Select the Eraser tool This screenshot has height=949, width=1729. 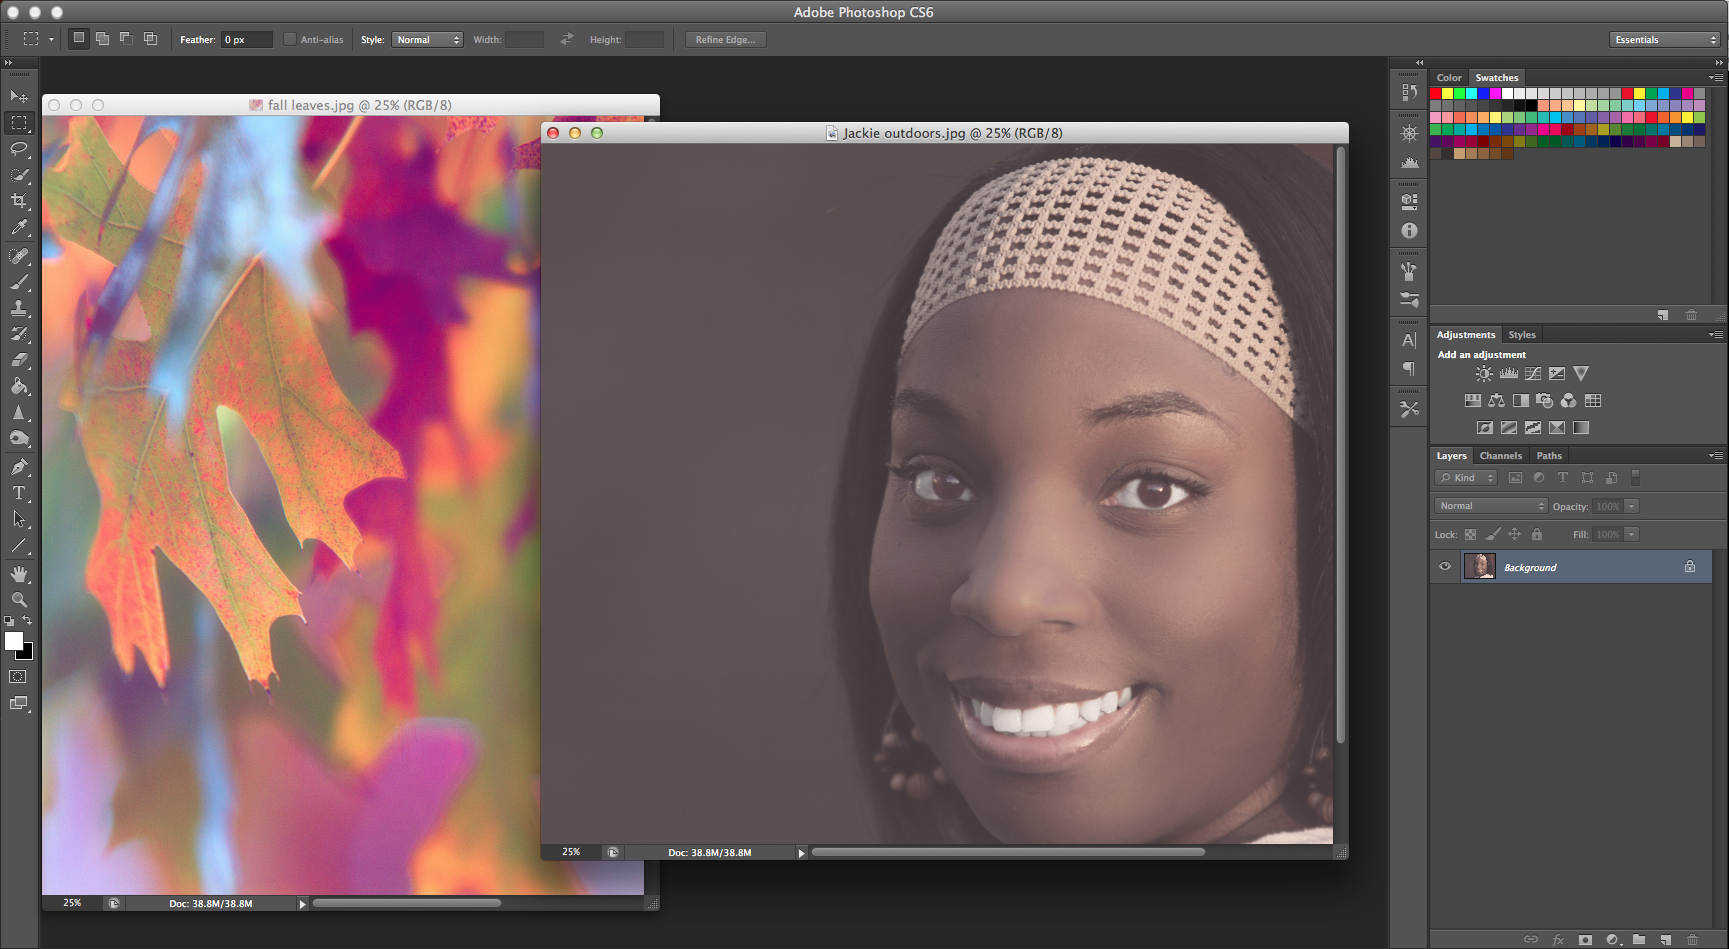coord(19,360)
